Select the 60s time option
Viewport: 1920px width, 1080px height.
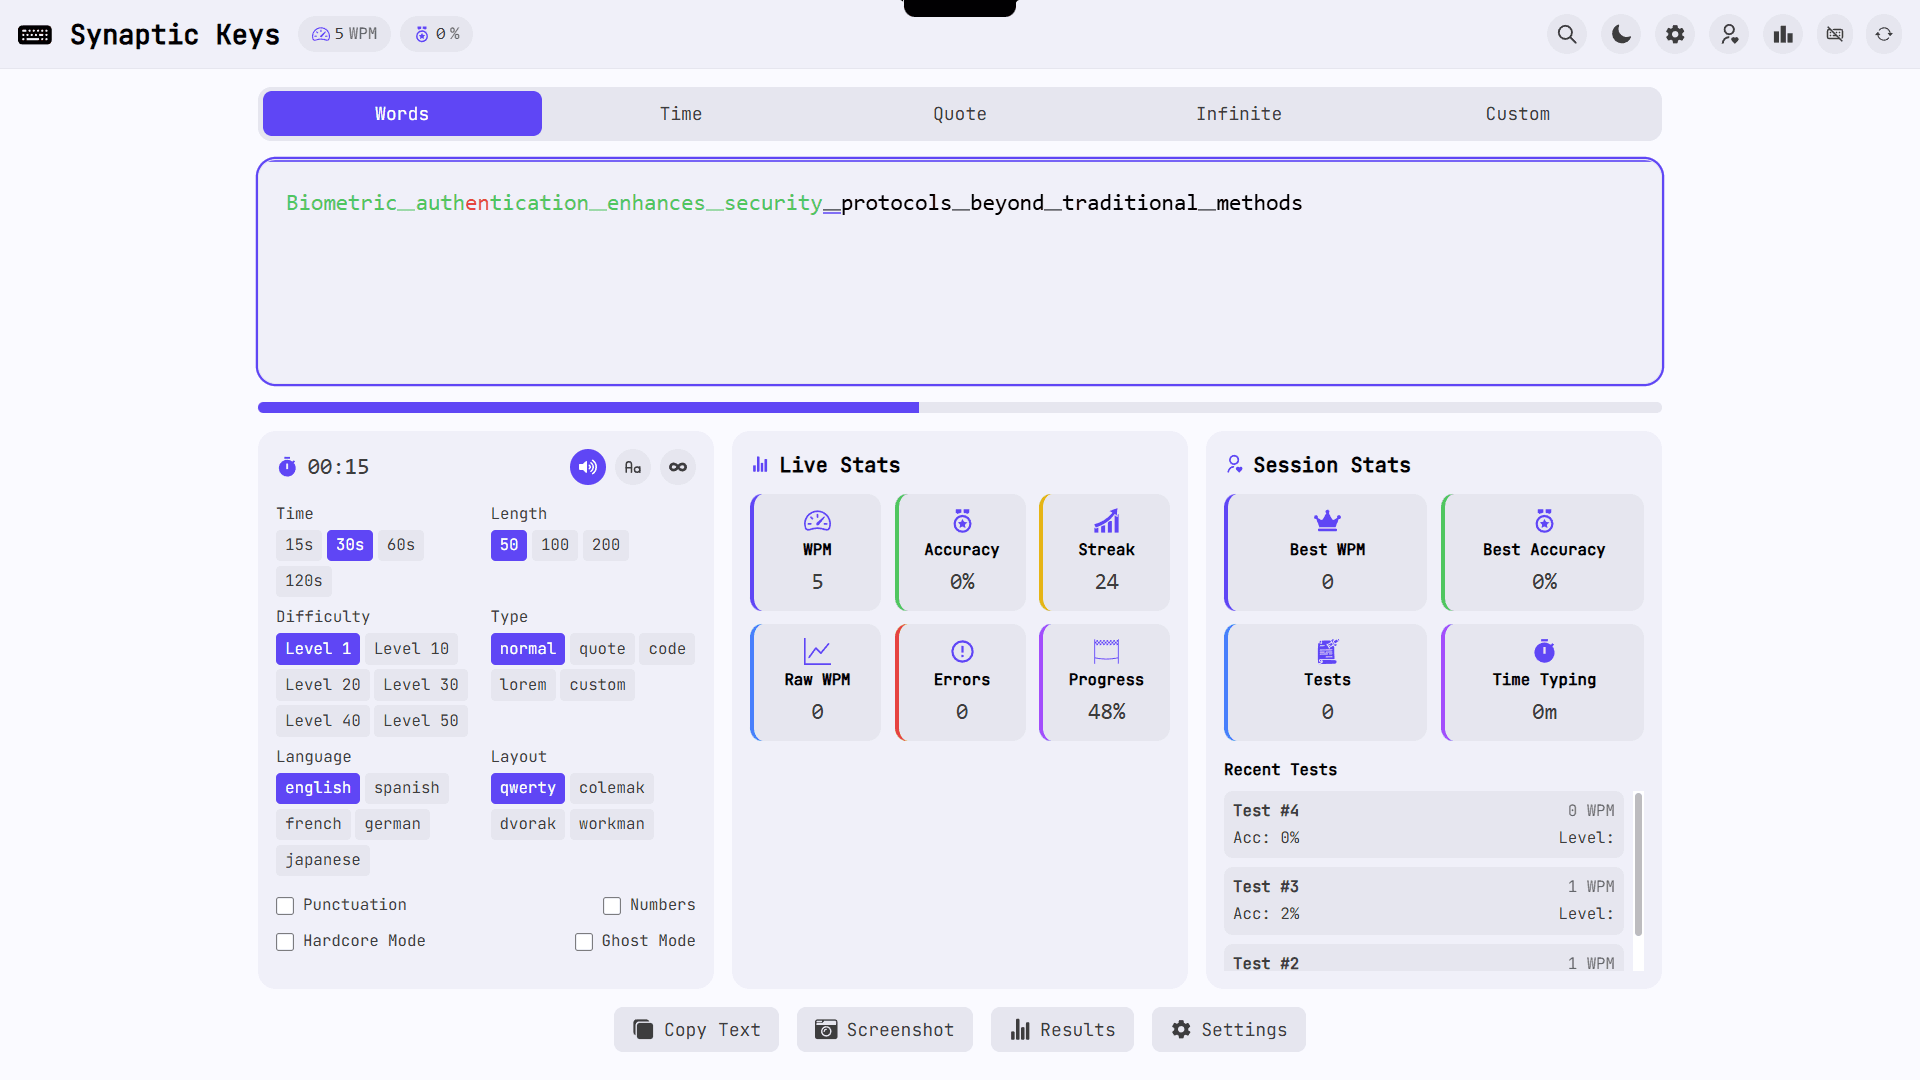401,545
